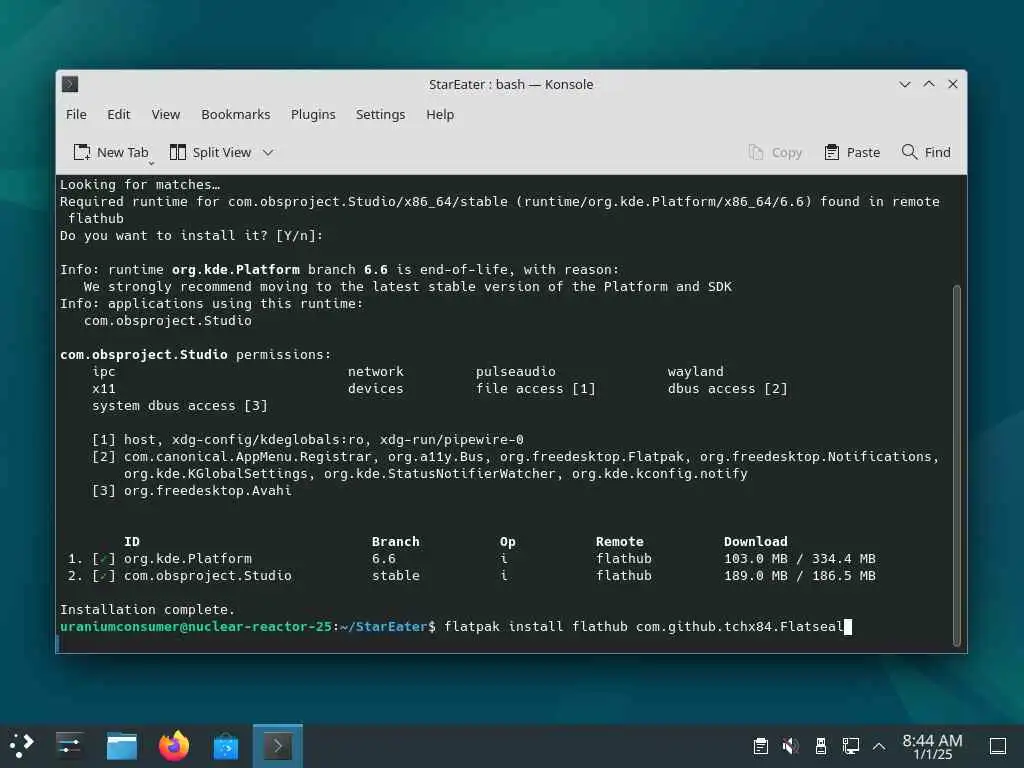1024x768 pixels.
Task: Open the Settings menu
Action: click(380, 114)
